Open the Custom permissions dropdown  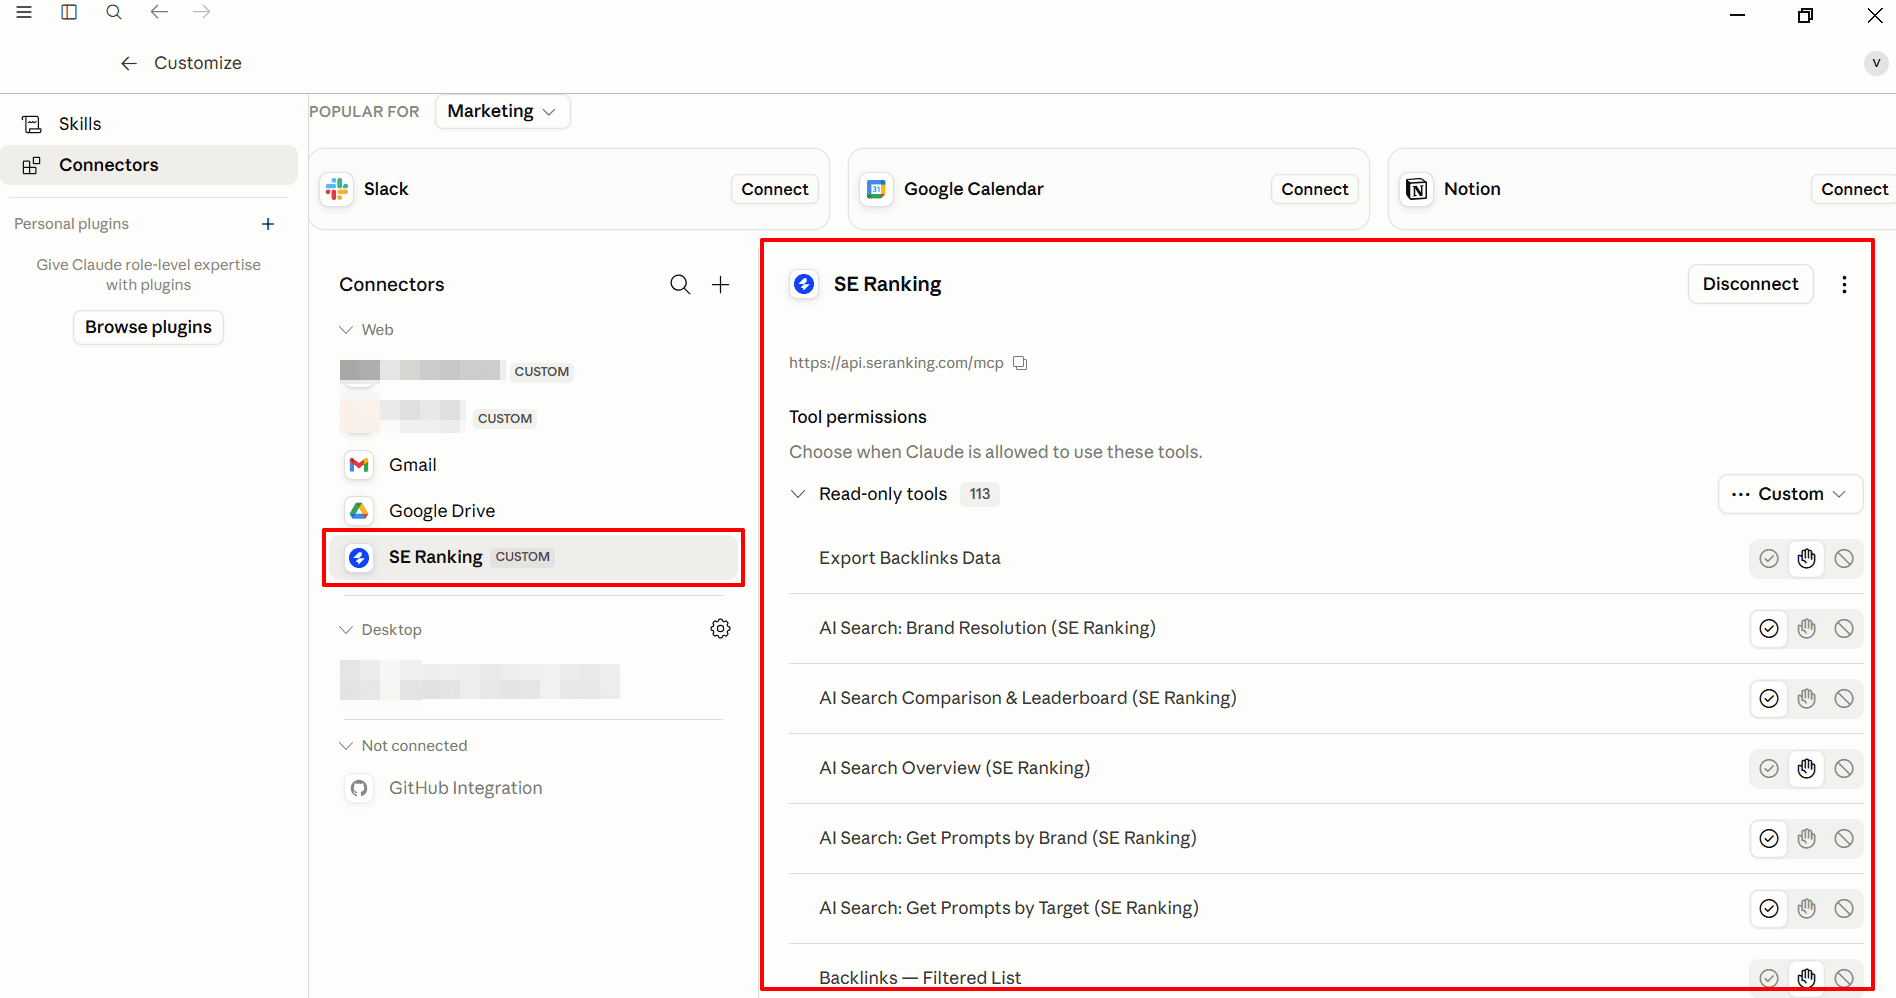point(1790,494)
